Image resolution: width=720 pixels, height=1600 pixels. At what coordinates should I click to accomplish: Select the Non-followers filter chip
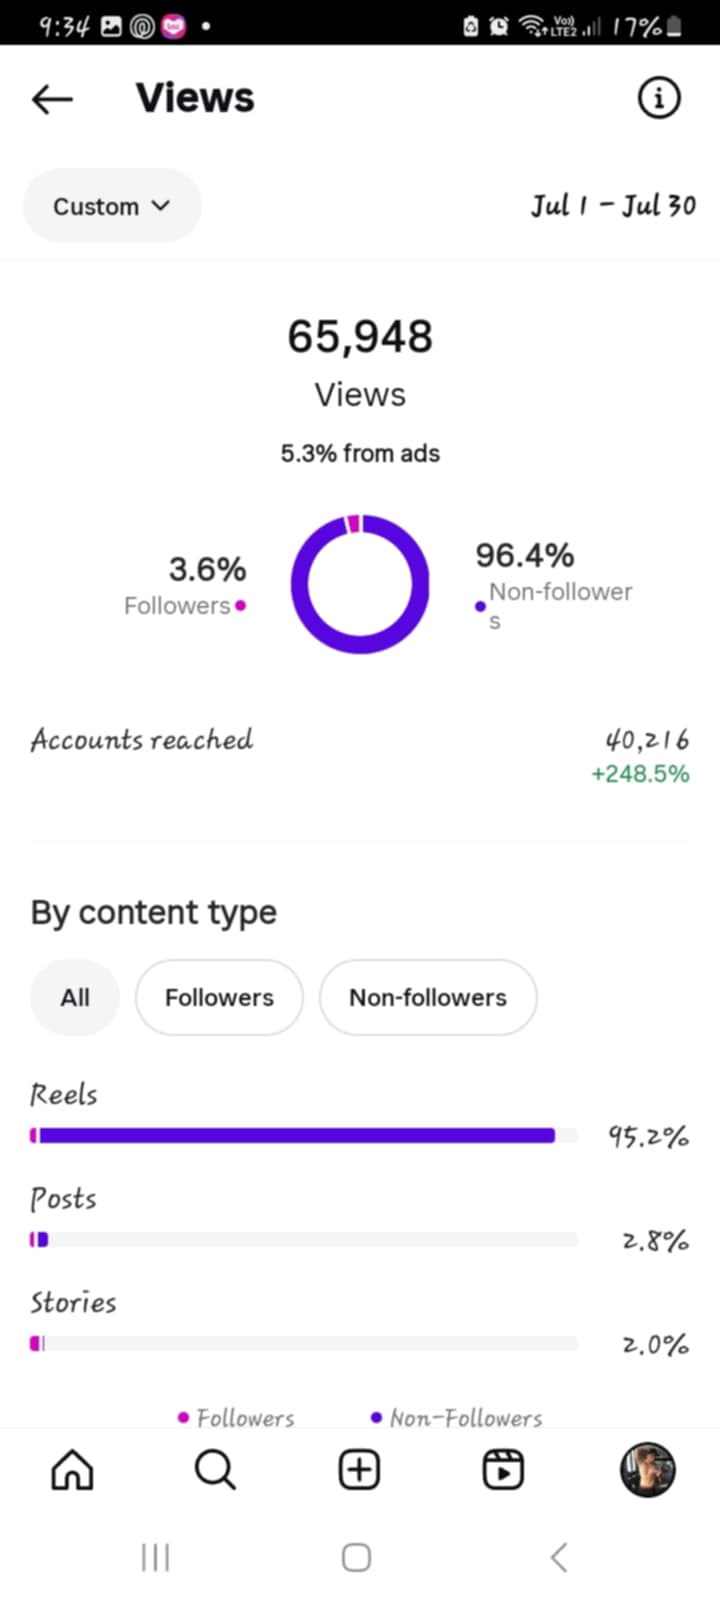click(x=428, y=997)
